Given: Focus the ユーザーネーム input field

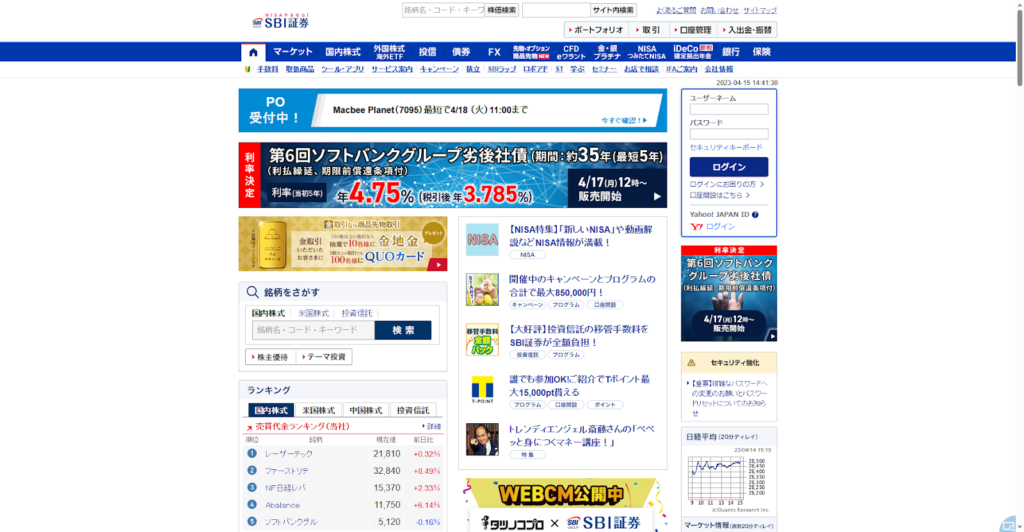Looking at the screenshot, I should click(x=729, y=110).
